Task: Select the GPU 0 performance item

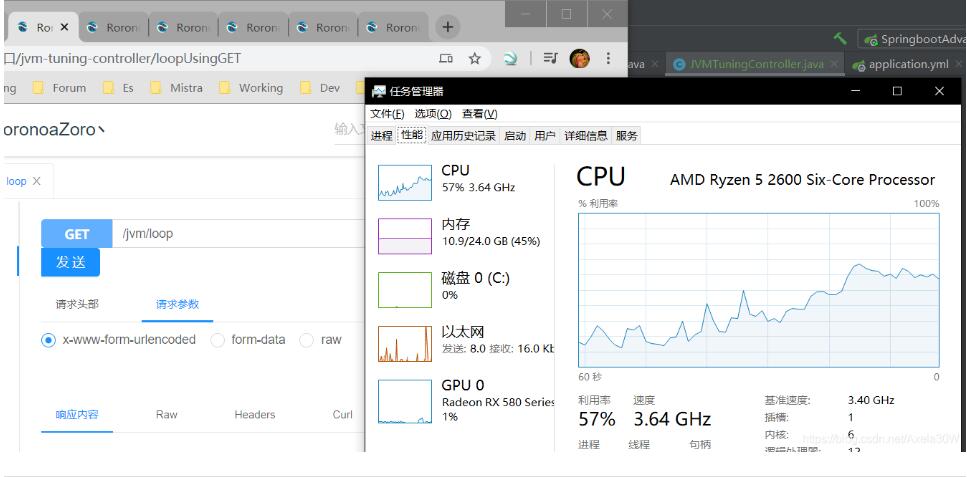Action: [x=404, y=398]
